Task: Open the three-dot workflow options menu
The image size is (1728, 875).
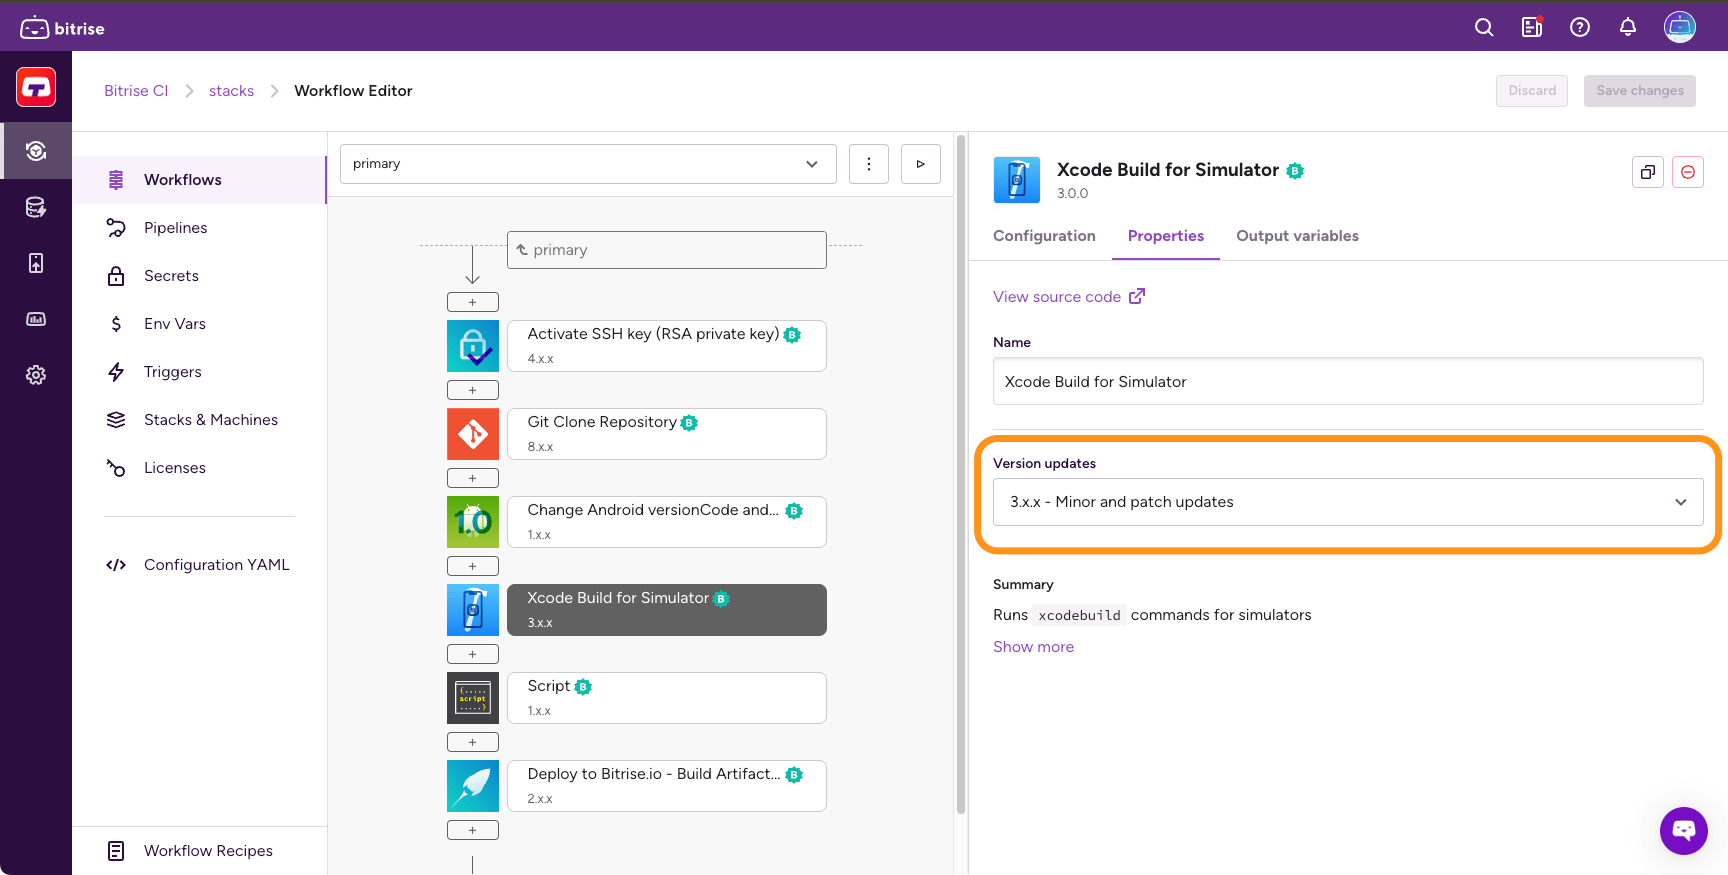Action: tap(868, 164)
